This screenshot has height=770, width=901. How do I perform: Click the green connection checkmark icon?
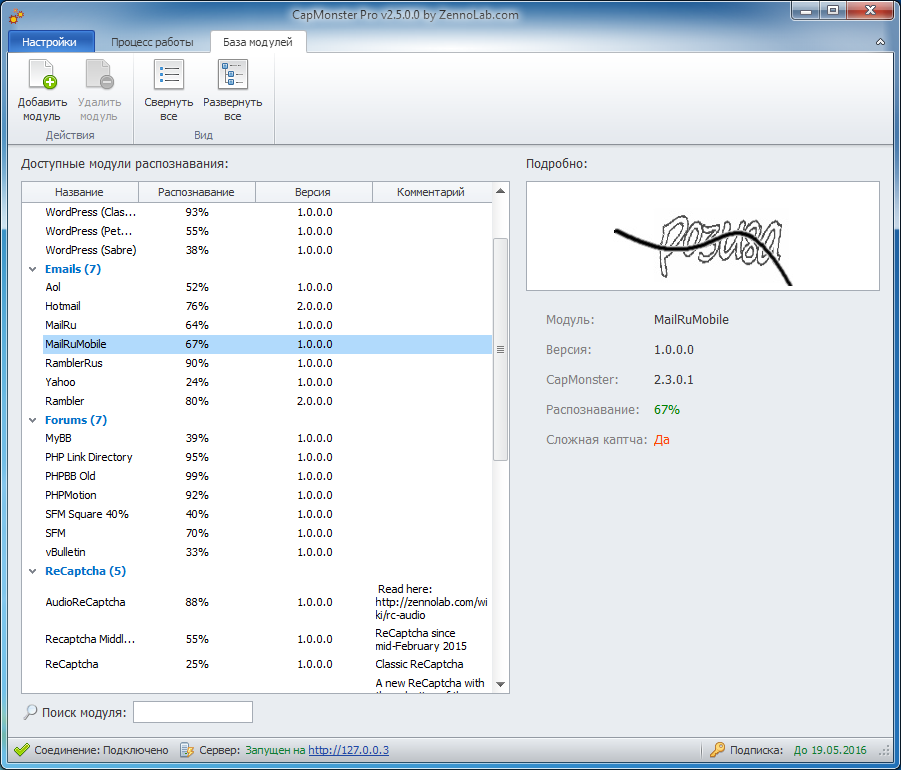click(x=22, y=750)
